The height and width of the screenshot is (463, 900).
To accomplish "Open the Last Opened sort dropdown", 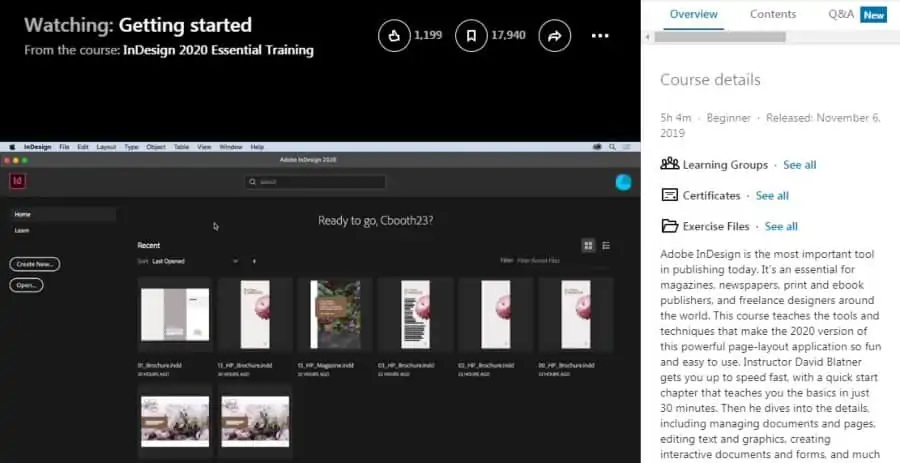I will [x=195, y=261].
